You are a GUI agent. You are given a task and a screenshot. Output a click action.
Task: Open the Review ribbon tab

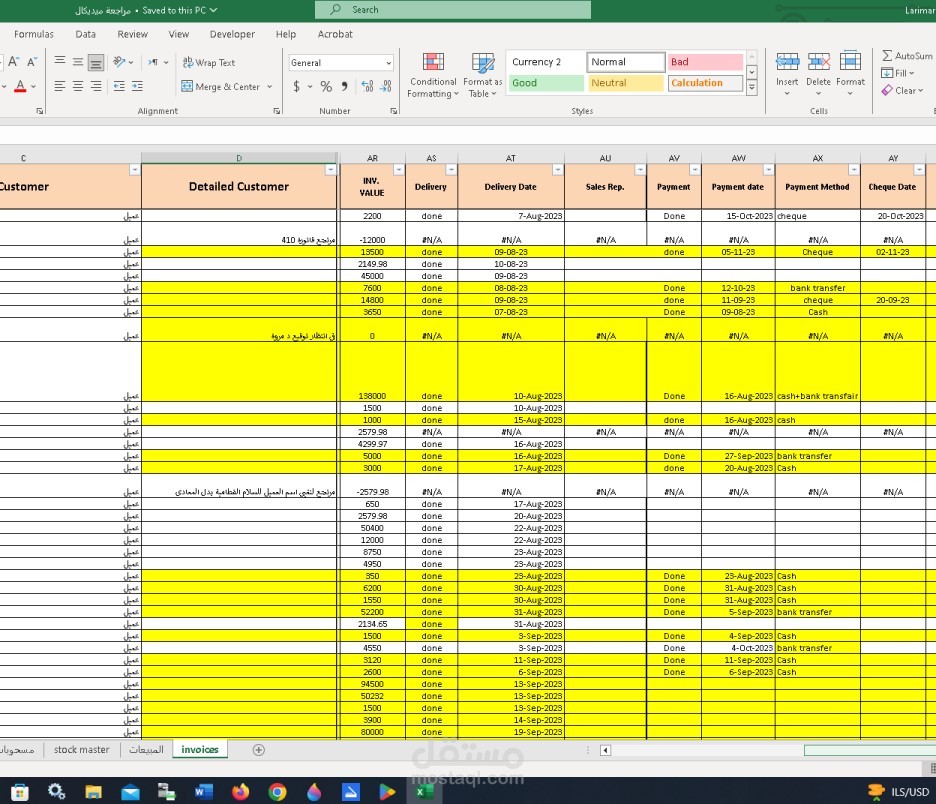click(x=133, y=34)
